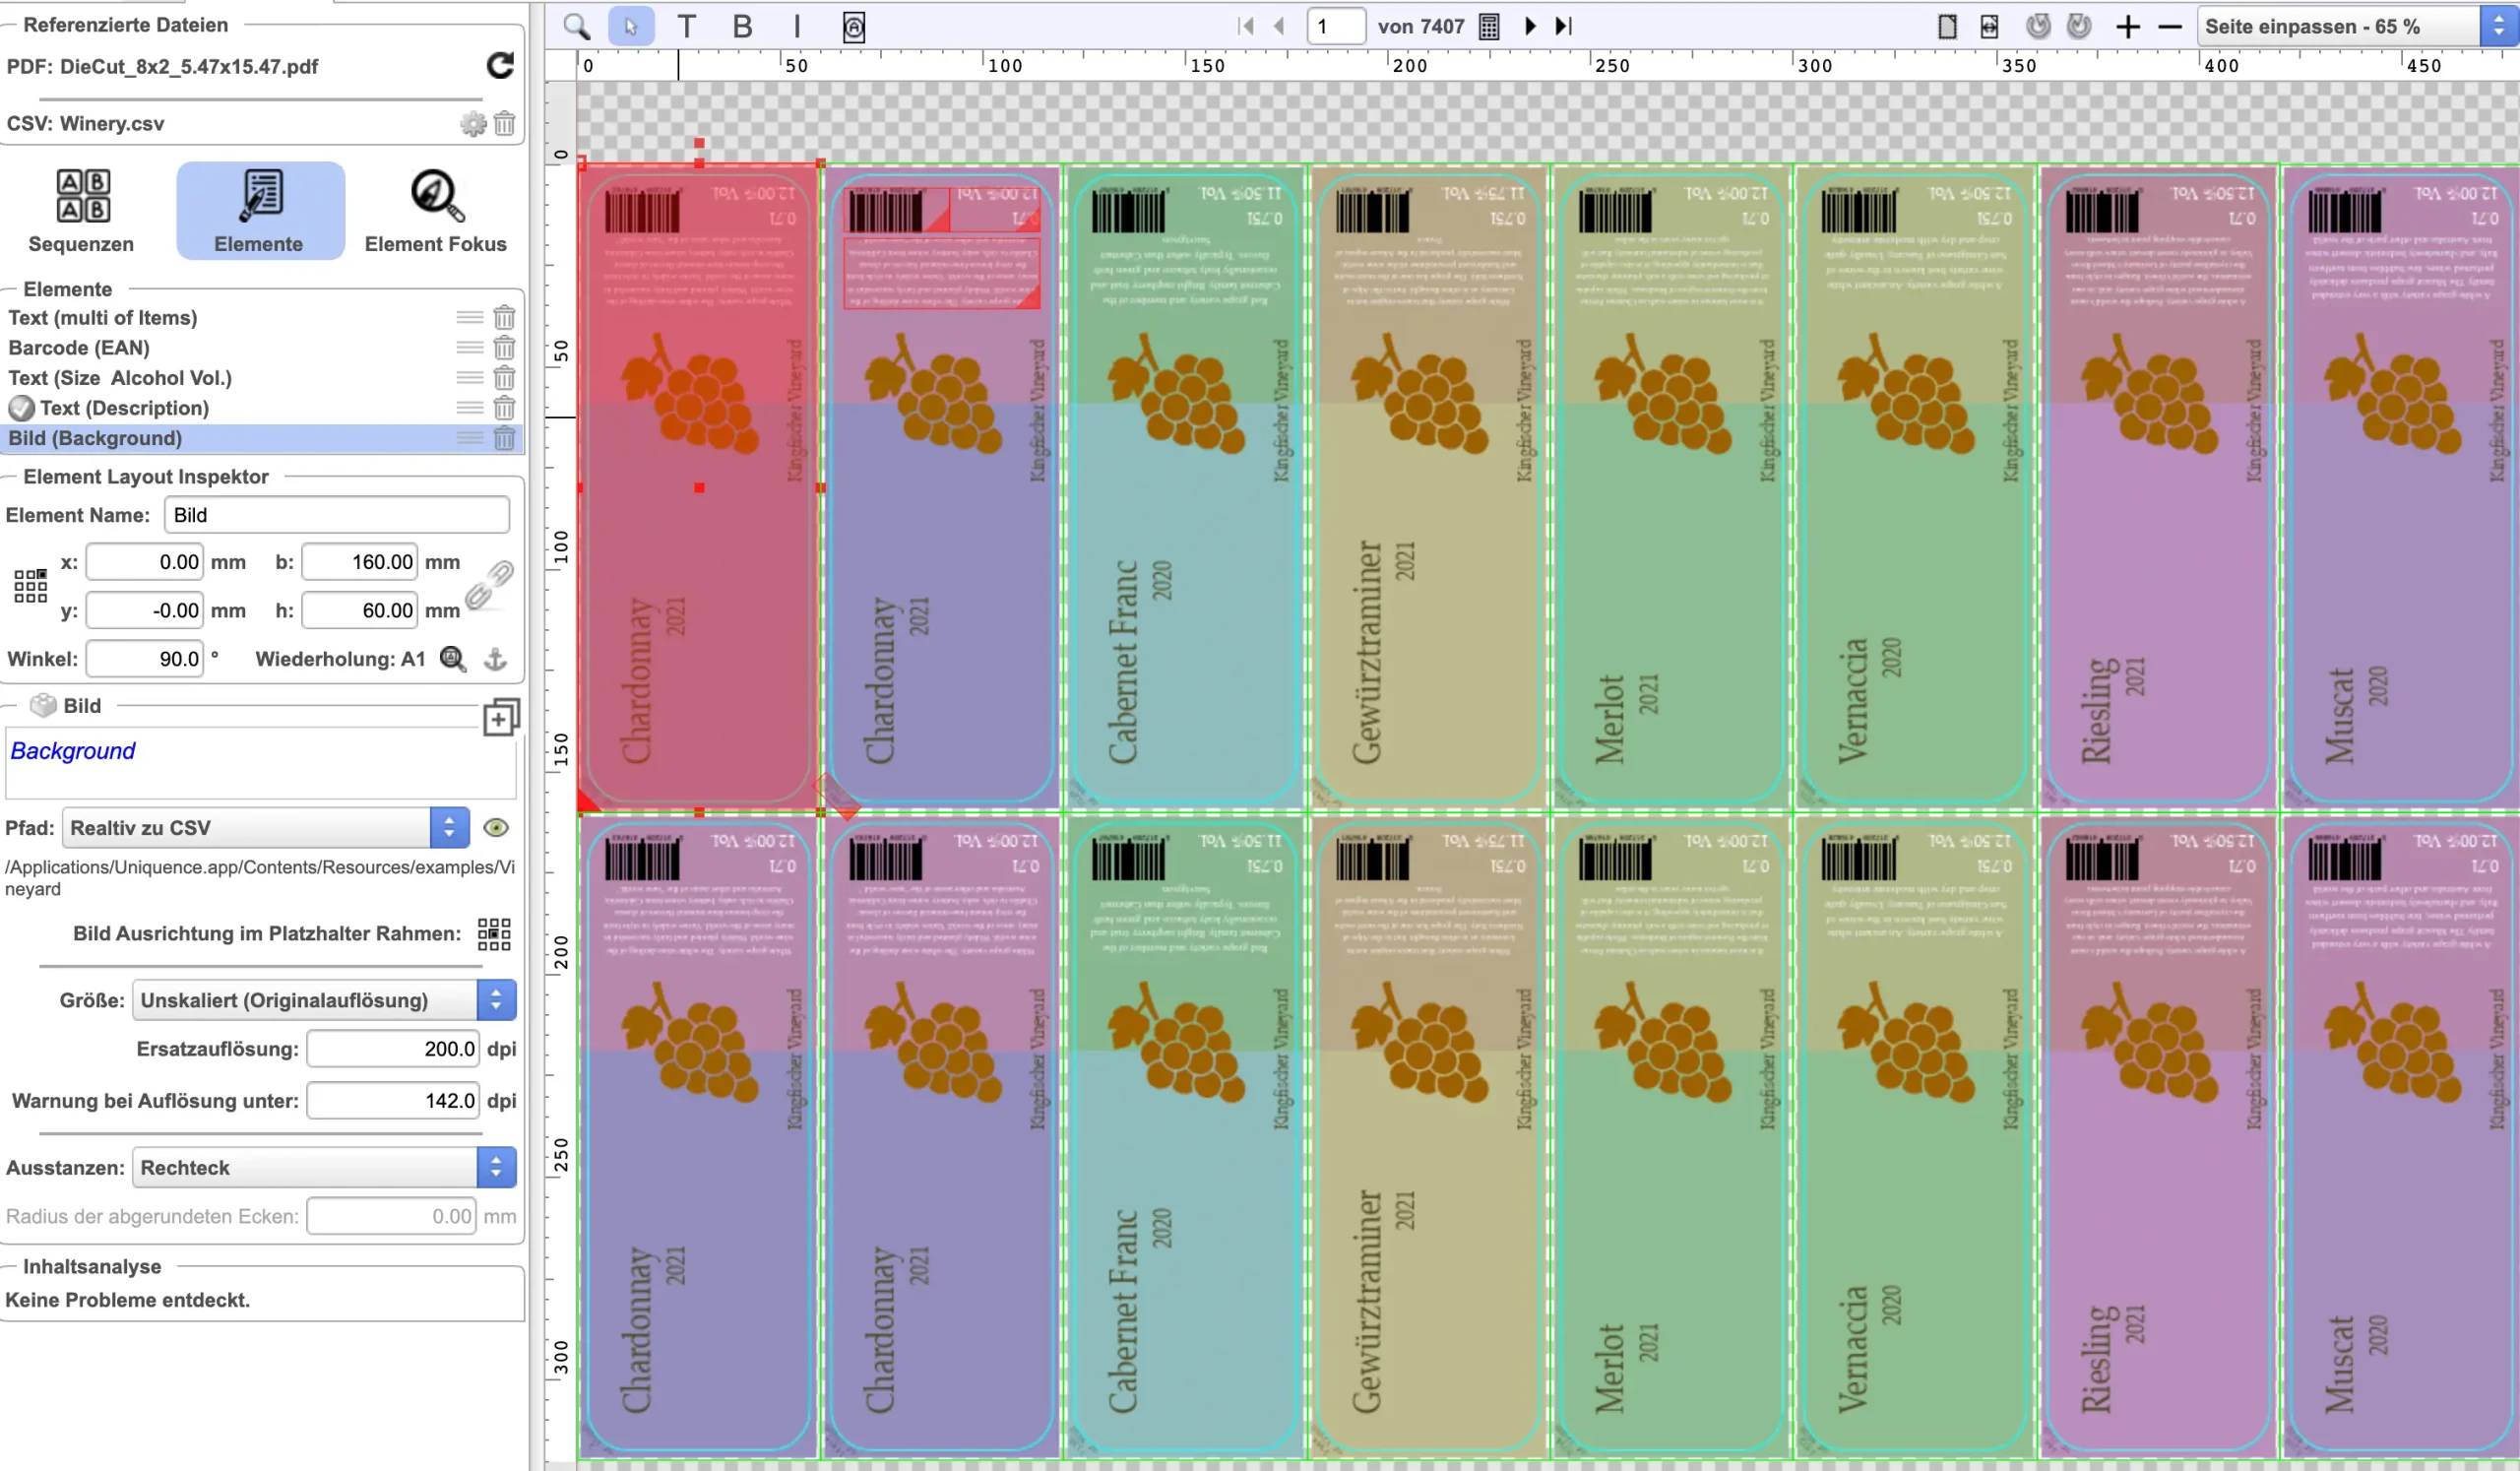The image size is (2520, 1471).
Task: Grab reorder handle of Text (Description)
Action: [470, 408]
